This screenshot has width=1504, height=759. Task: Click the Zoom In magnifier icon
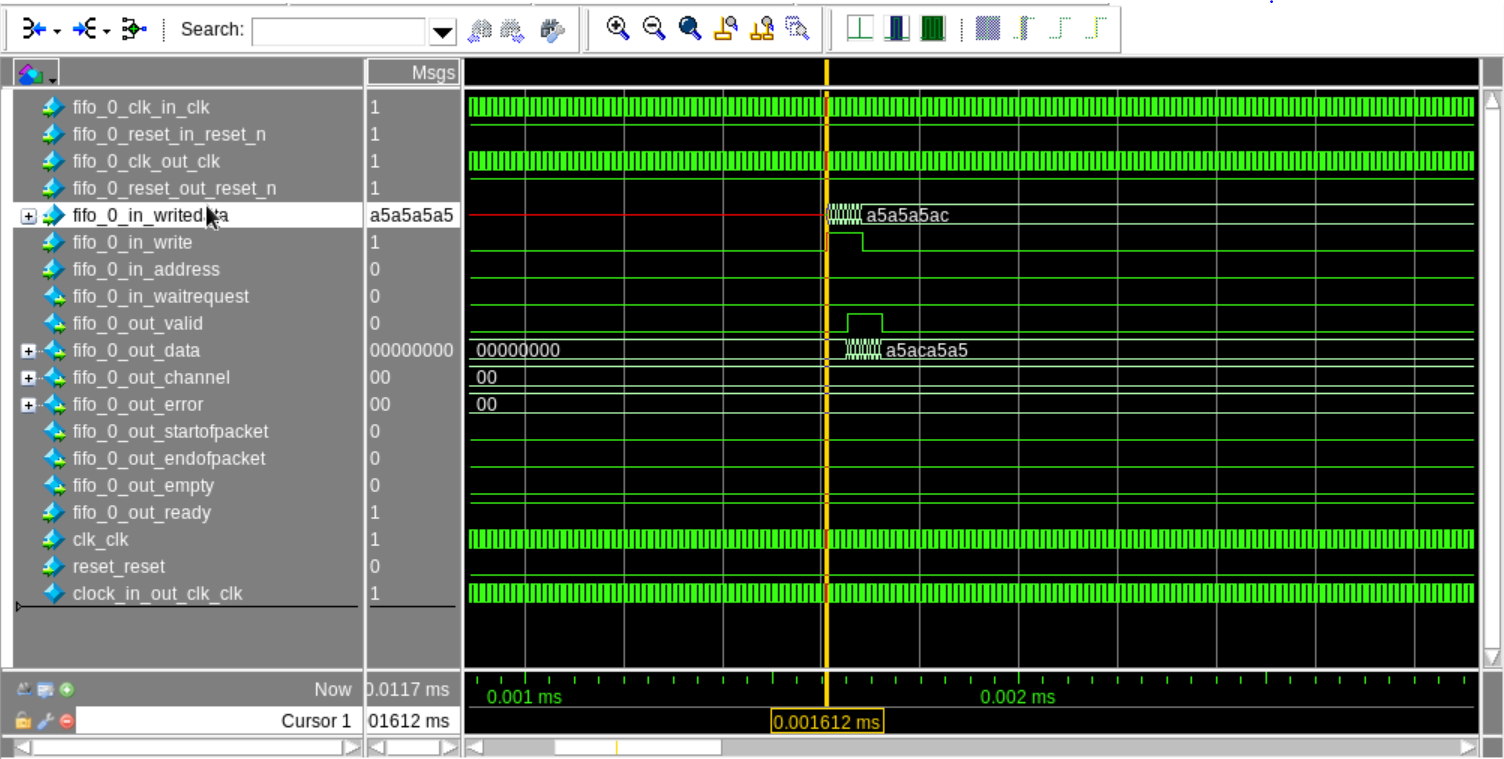click(618, 29)
